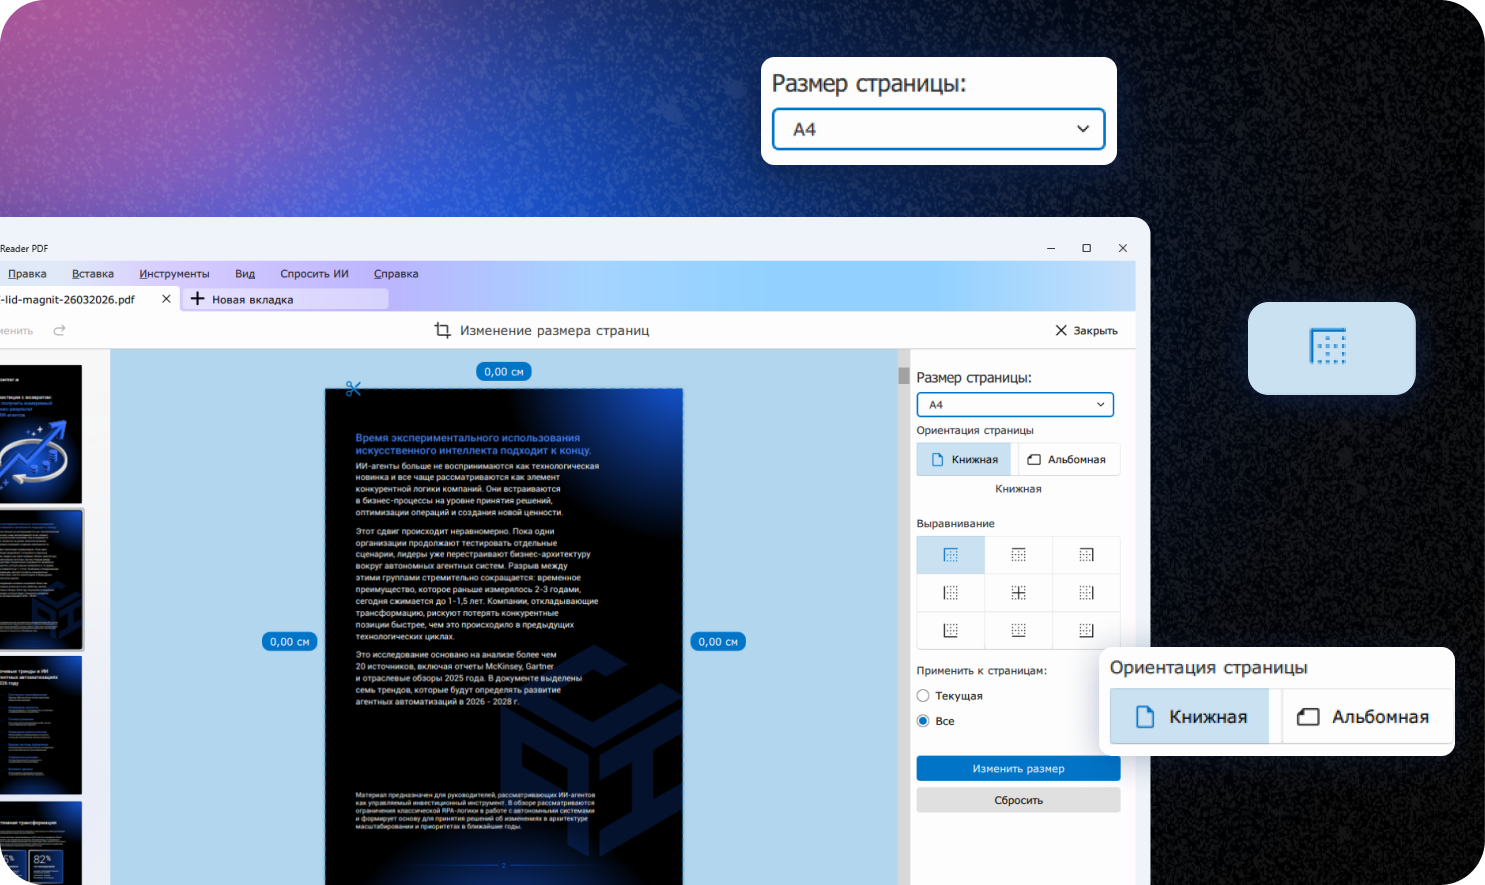Click the Применить к страницам label
This screenshot has width=1485, height=885.
982,671
